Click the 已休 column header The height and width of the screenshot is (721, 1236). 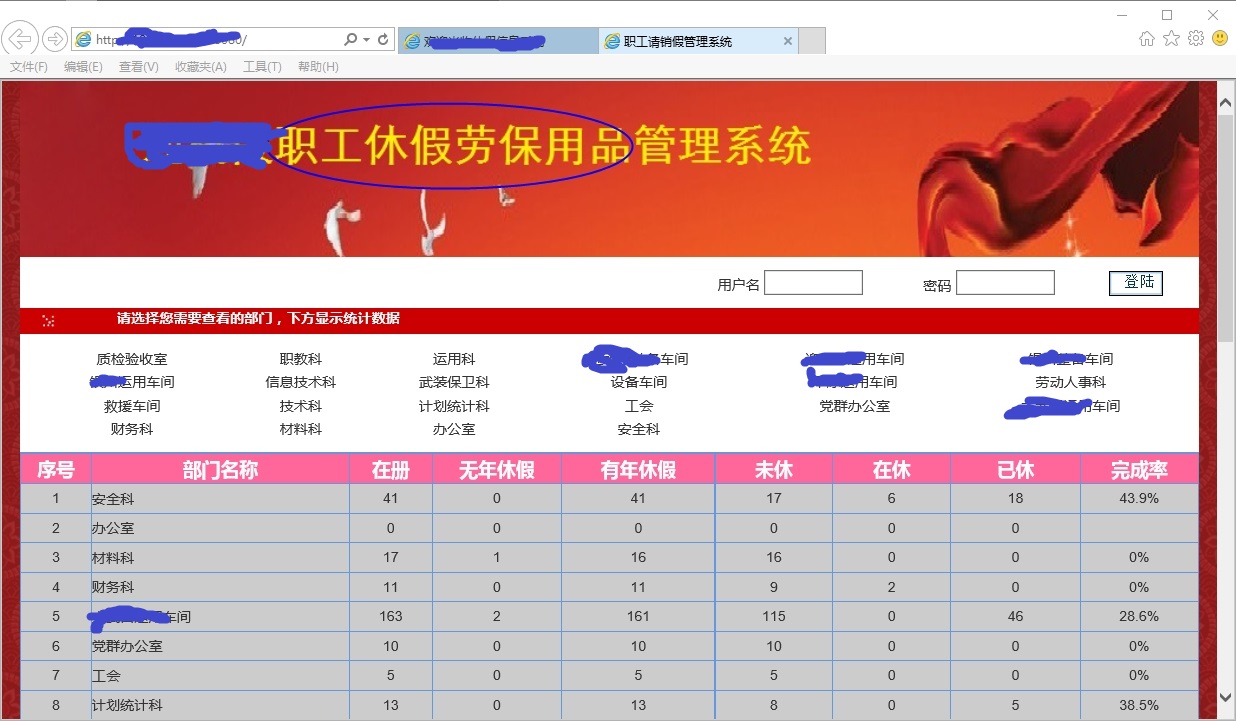coord(1016,470)
